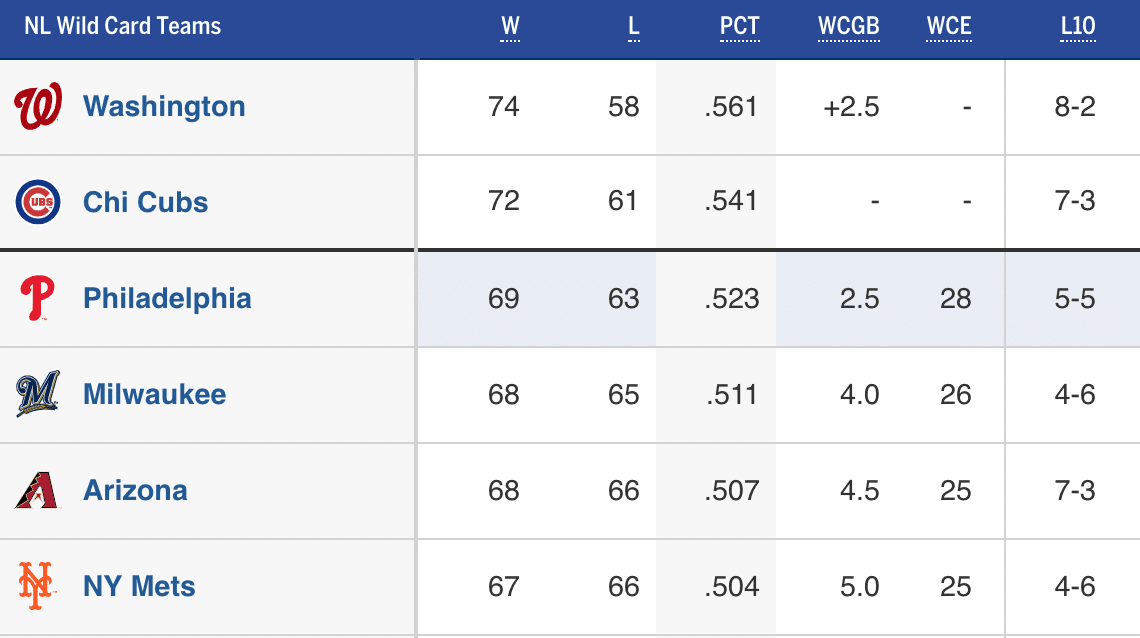Click the L column header

pyautogui.click(x=633, y=27)
